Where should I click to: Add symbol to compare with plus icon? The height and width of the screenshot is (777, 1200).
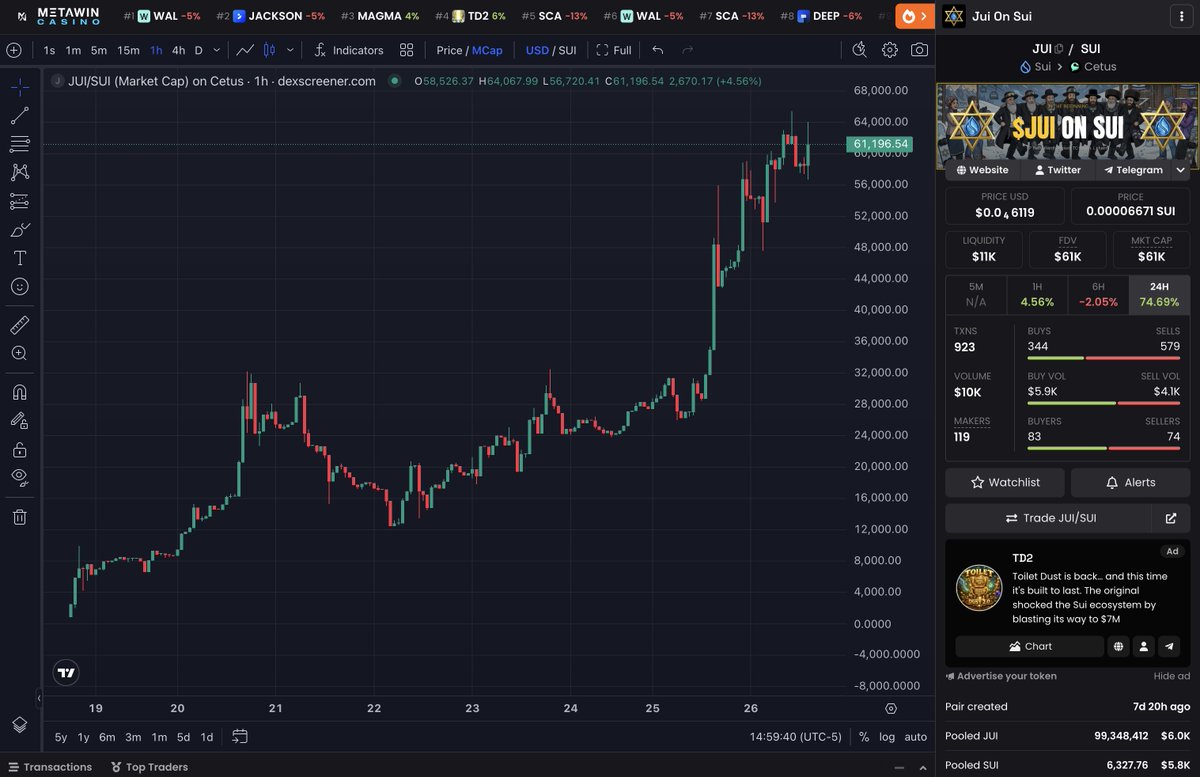[14, 50]
